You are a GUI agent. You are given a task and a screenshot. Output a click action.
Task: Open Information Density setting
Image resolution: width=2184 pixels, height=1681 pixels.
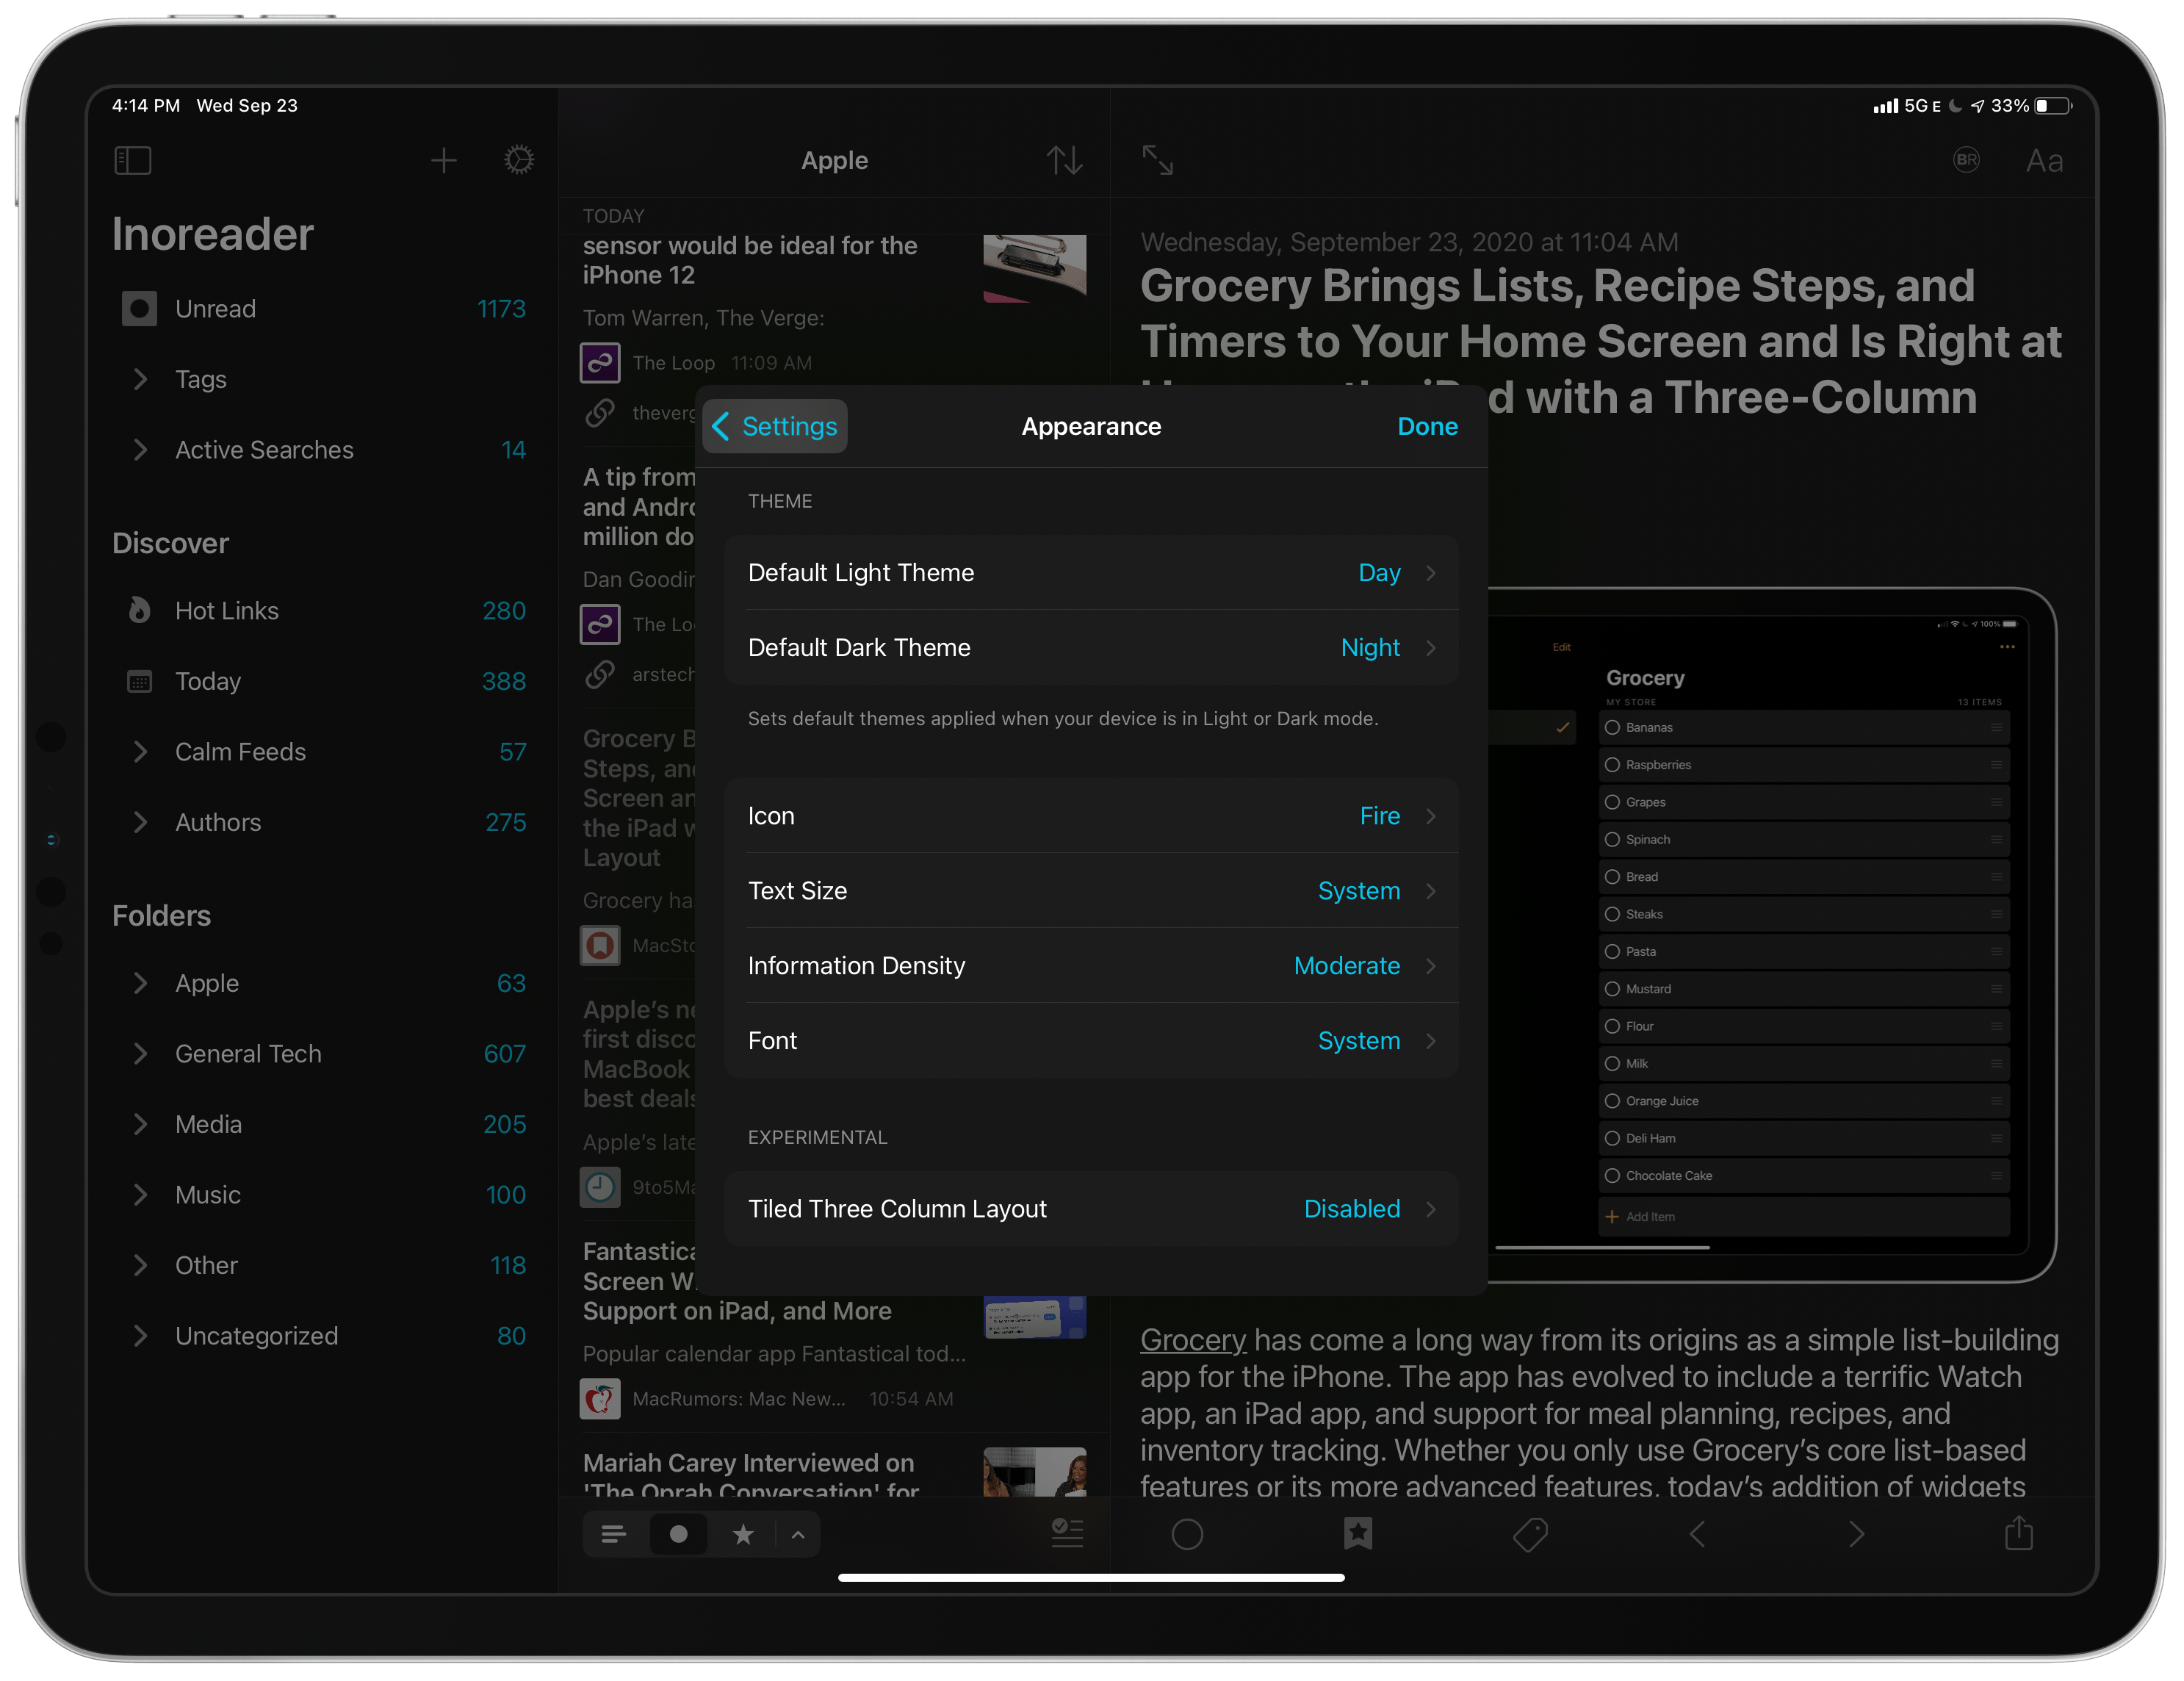1091,965
